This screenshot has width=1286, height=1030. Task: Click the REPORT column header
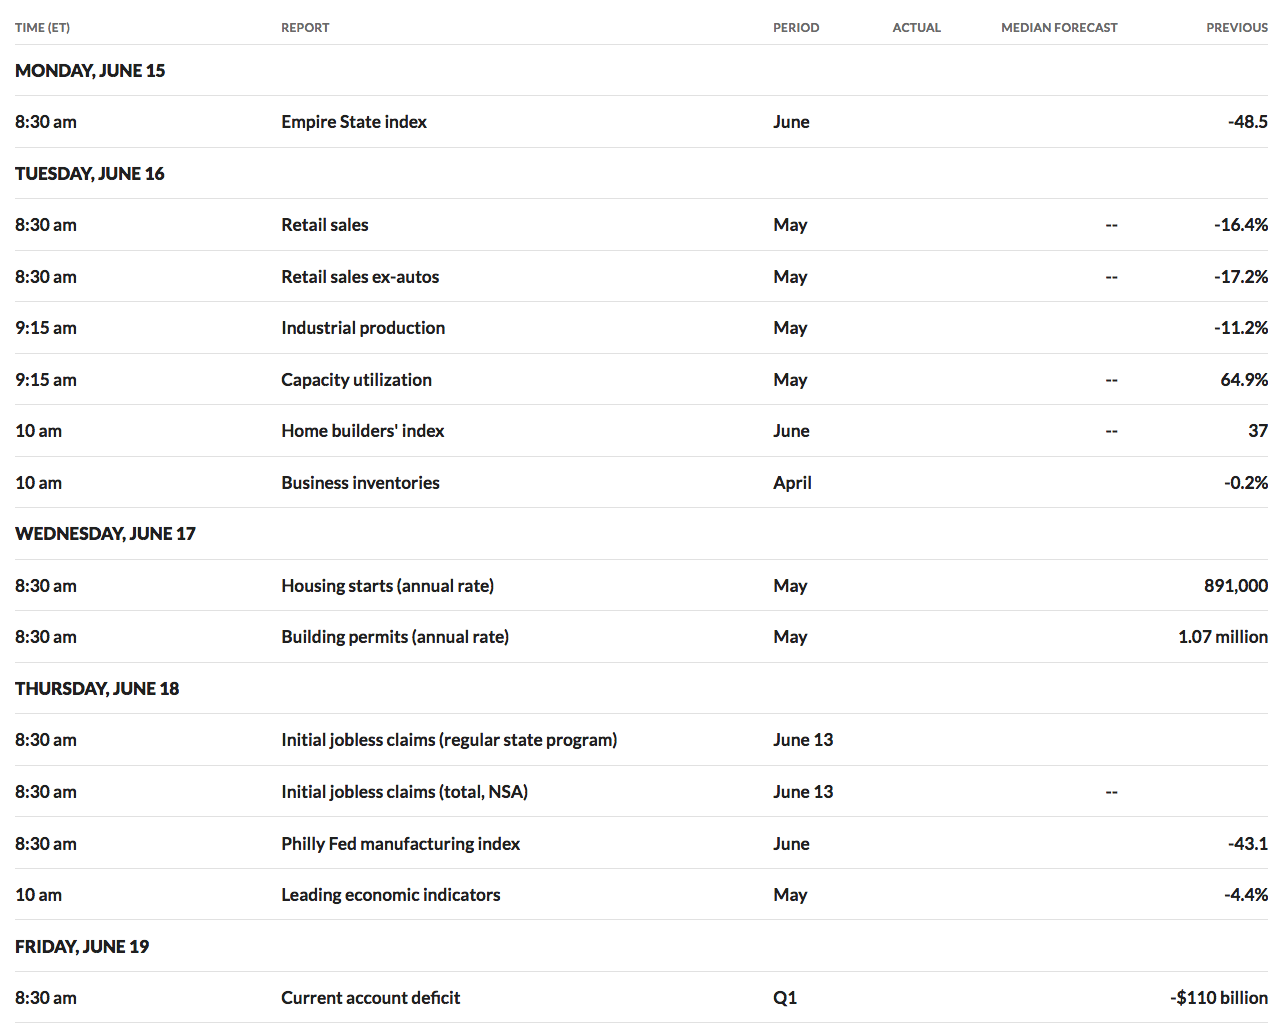click(x=305, y=28)
